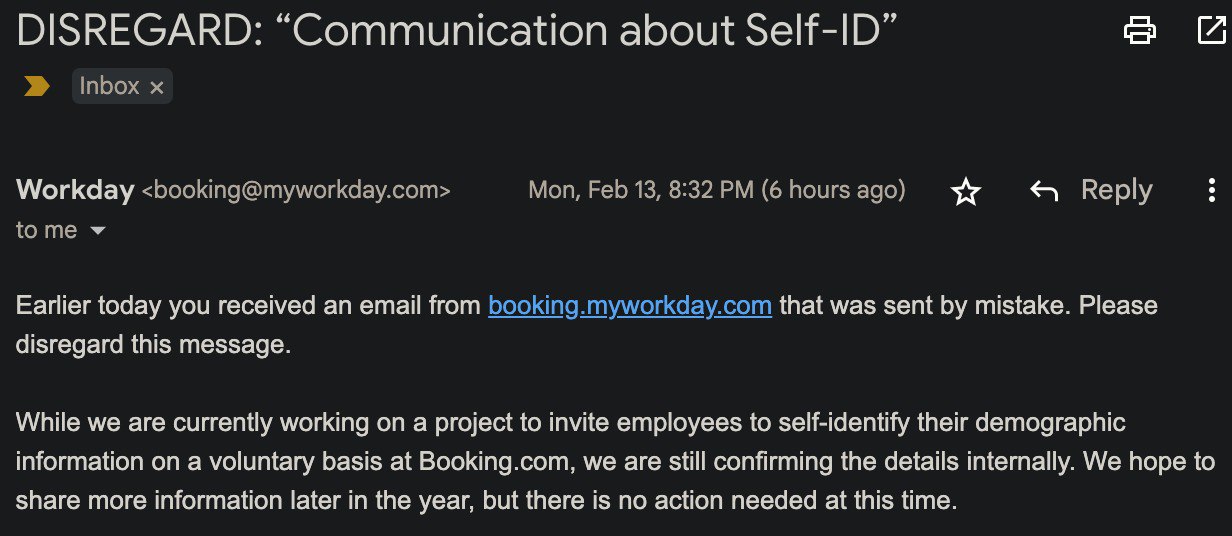Click the Reply text label
1232x536 pixels.
click(x=1116, y=190)
